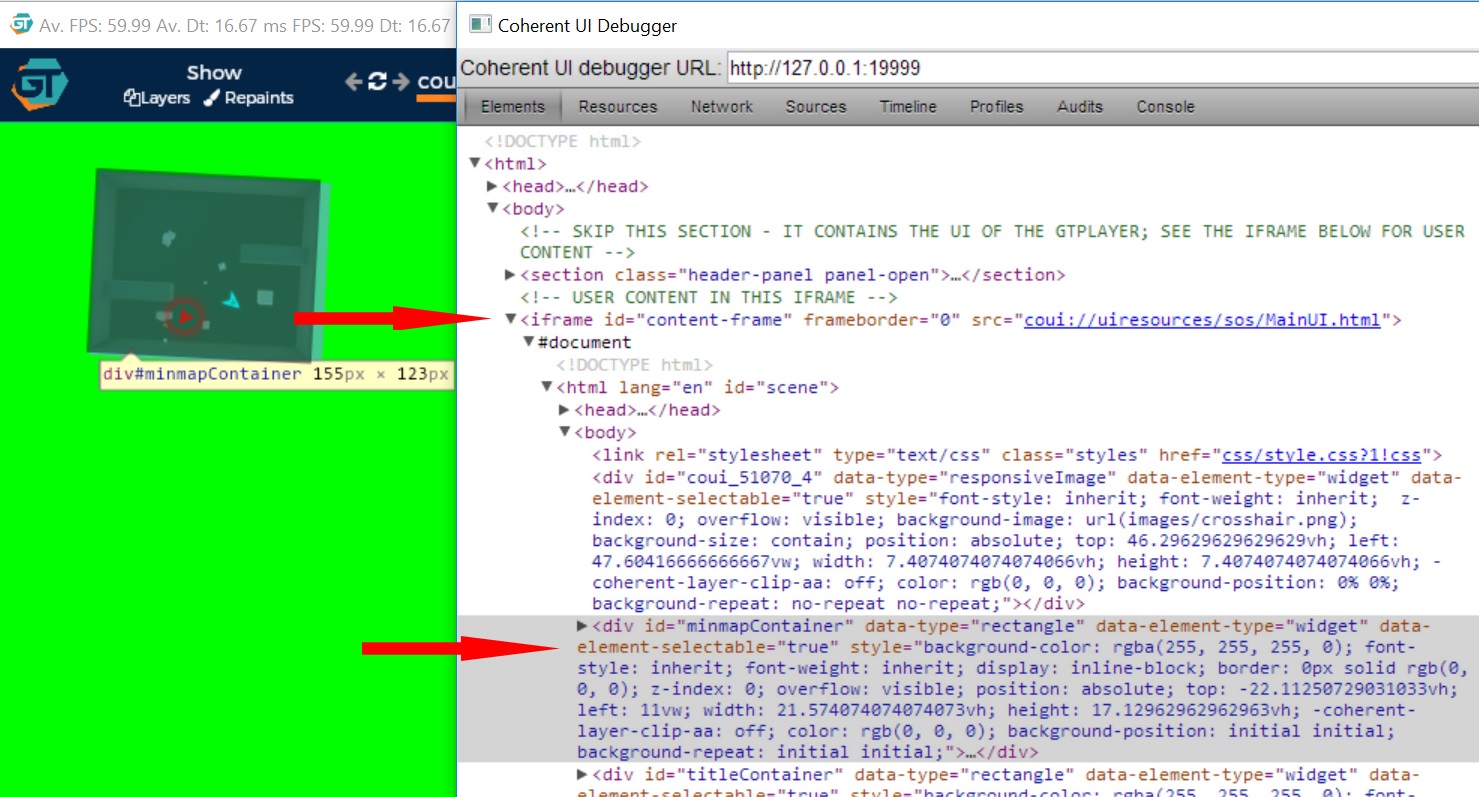Toggle Show Repaints option
The image size is (1479, 797).
coord(249,98)
